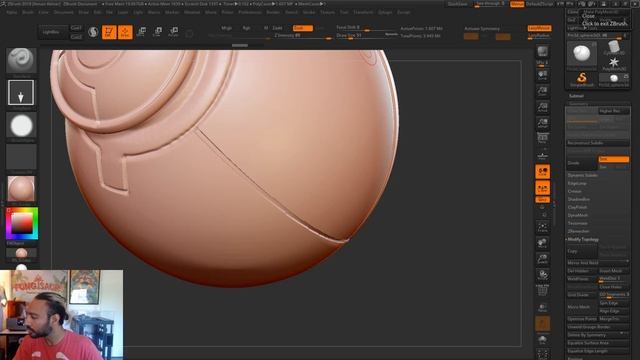
Task: Click the Move view icon below Frame
Action: (542, 243)
